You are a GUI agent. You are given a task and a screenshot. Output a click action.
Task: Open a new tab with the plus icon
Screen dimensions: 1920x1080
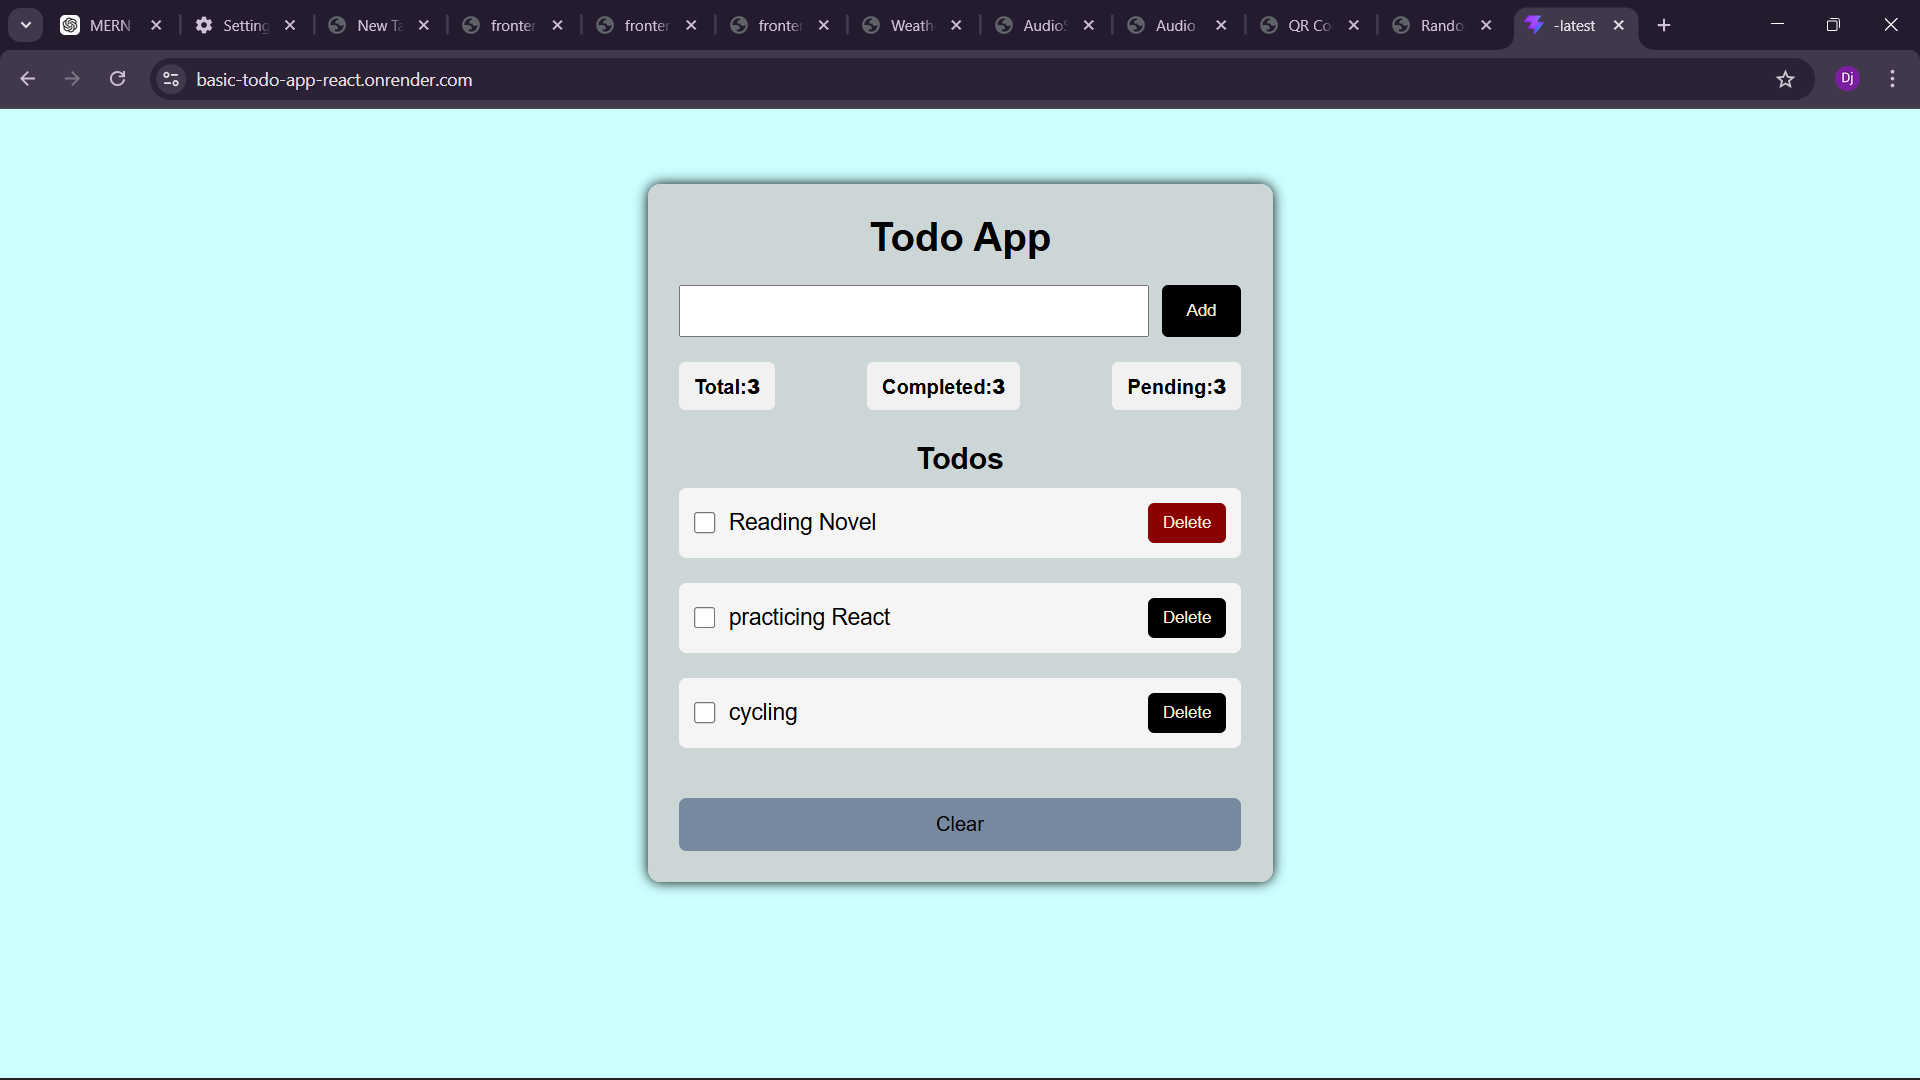tap(1664, 25)
